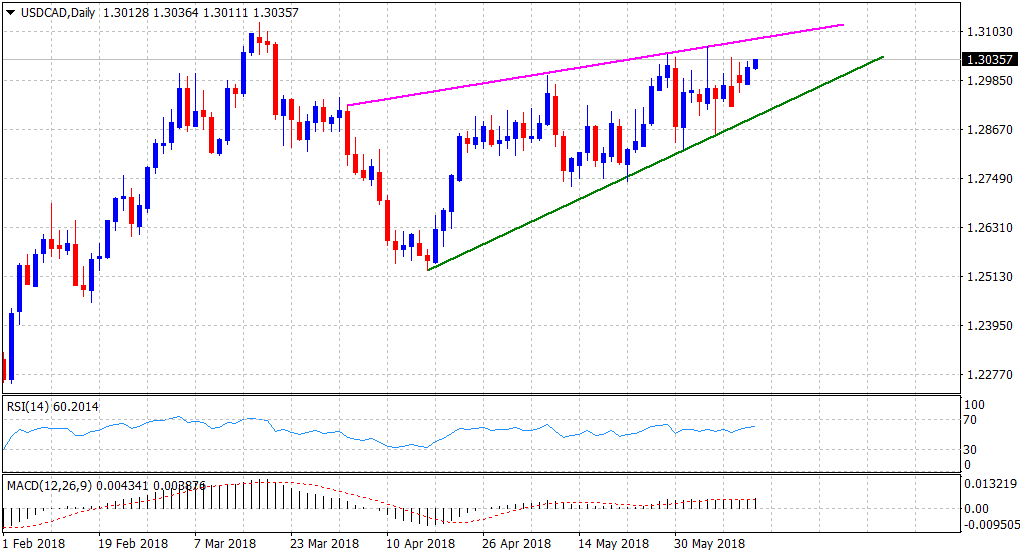Click the MACD(12,26,9) indicator label

click(x=52, y=485)
